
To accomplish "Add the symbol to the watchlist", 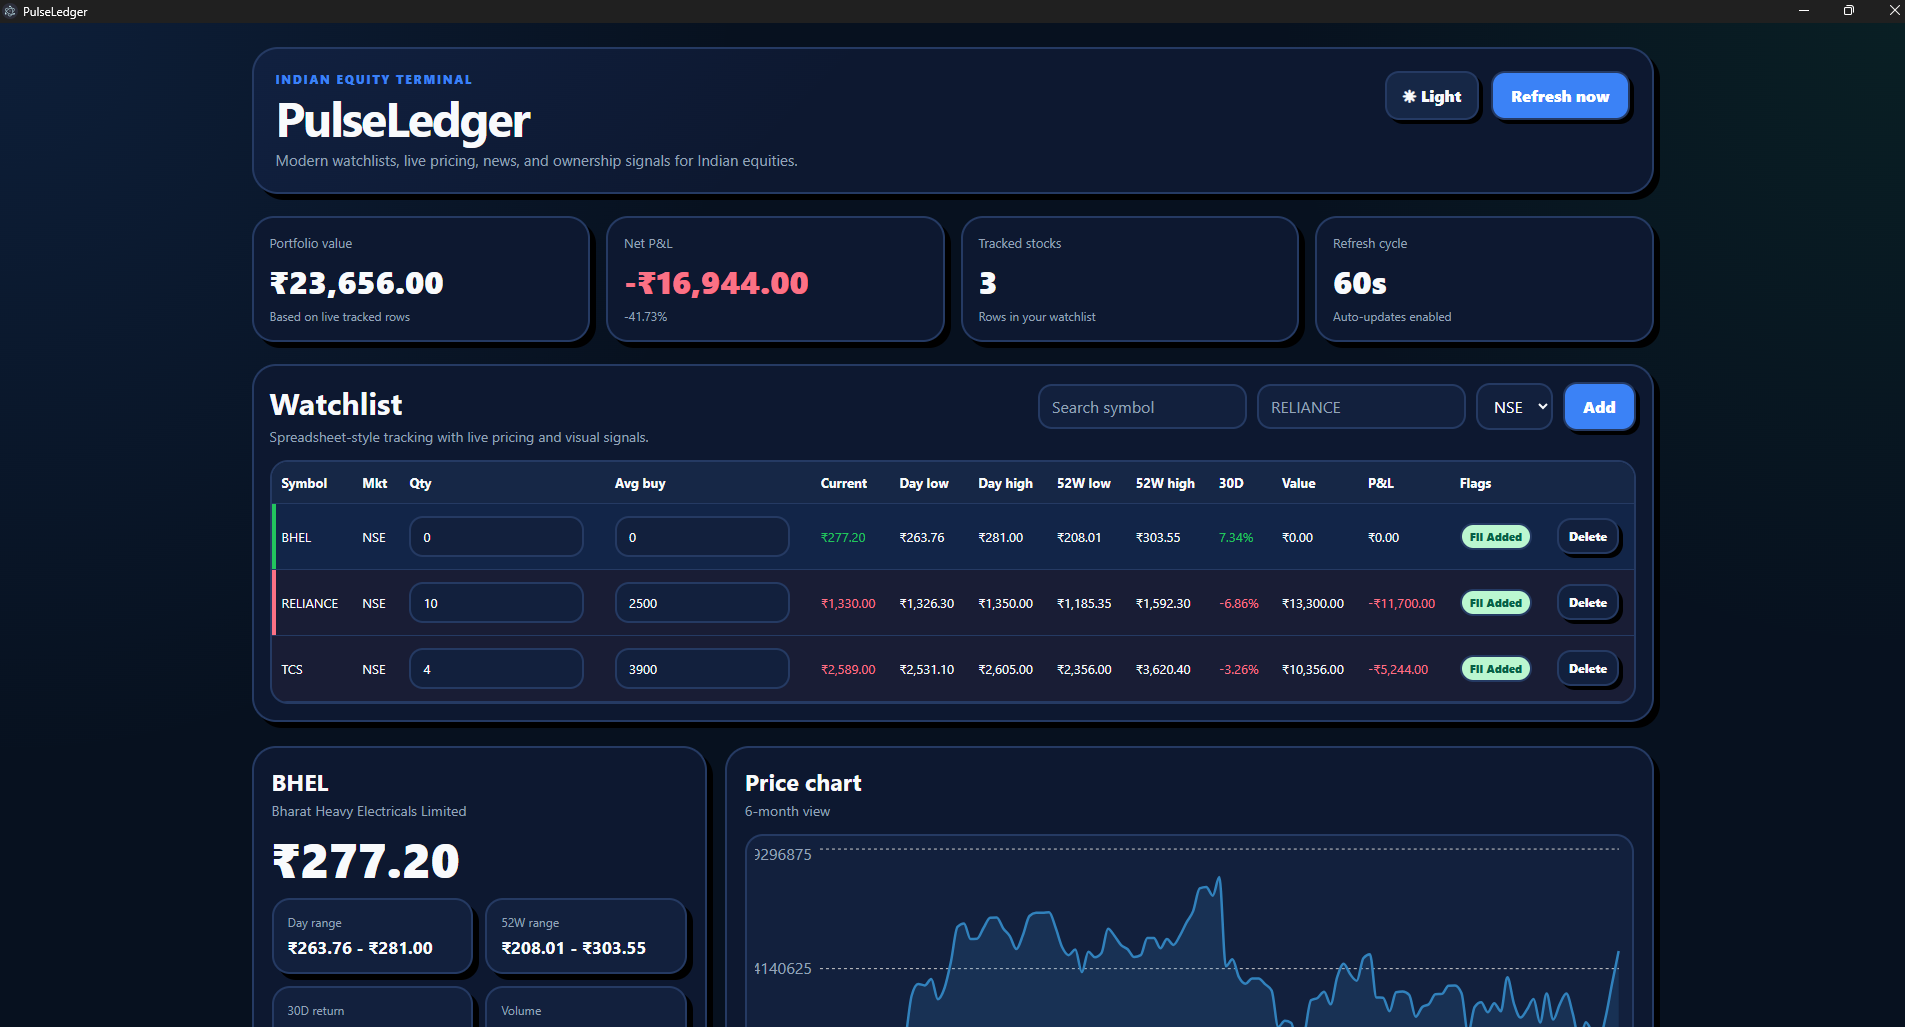I will point(1599,407).
